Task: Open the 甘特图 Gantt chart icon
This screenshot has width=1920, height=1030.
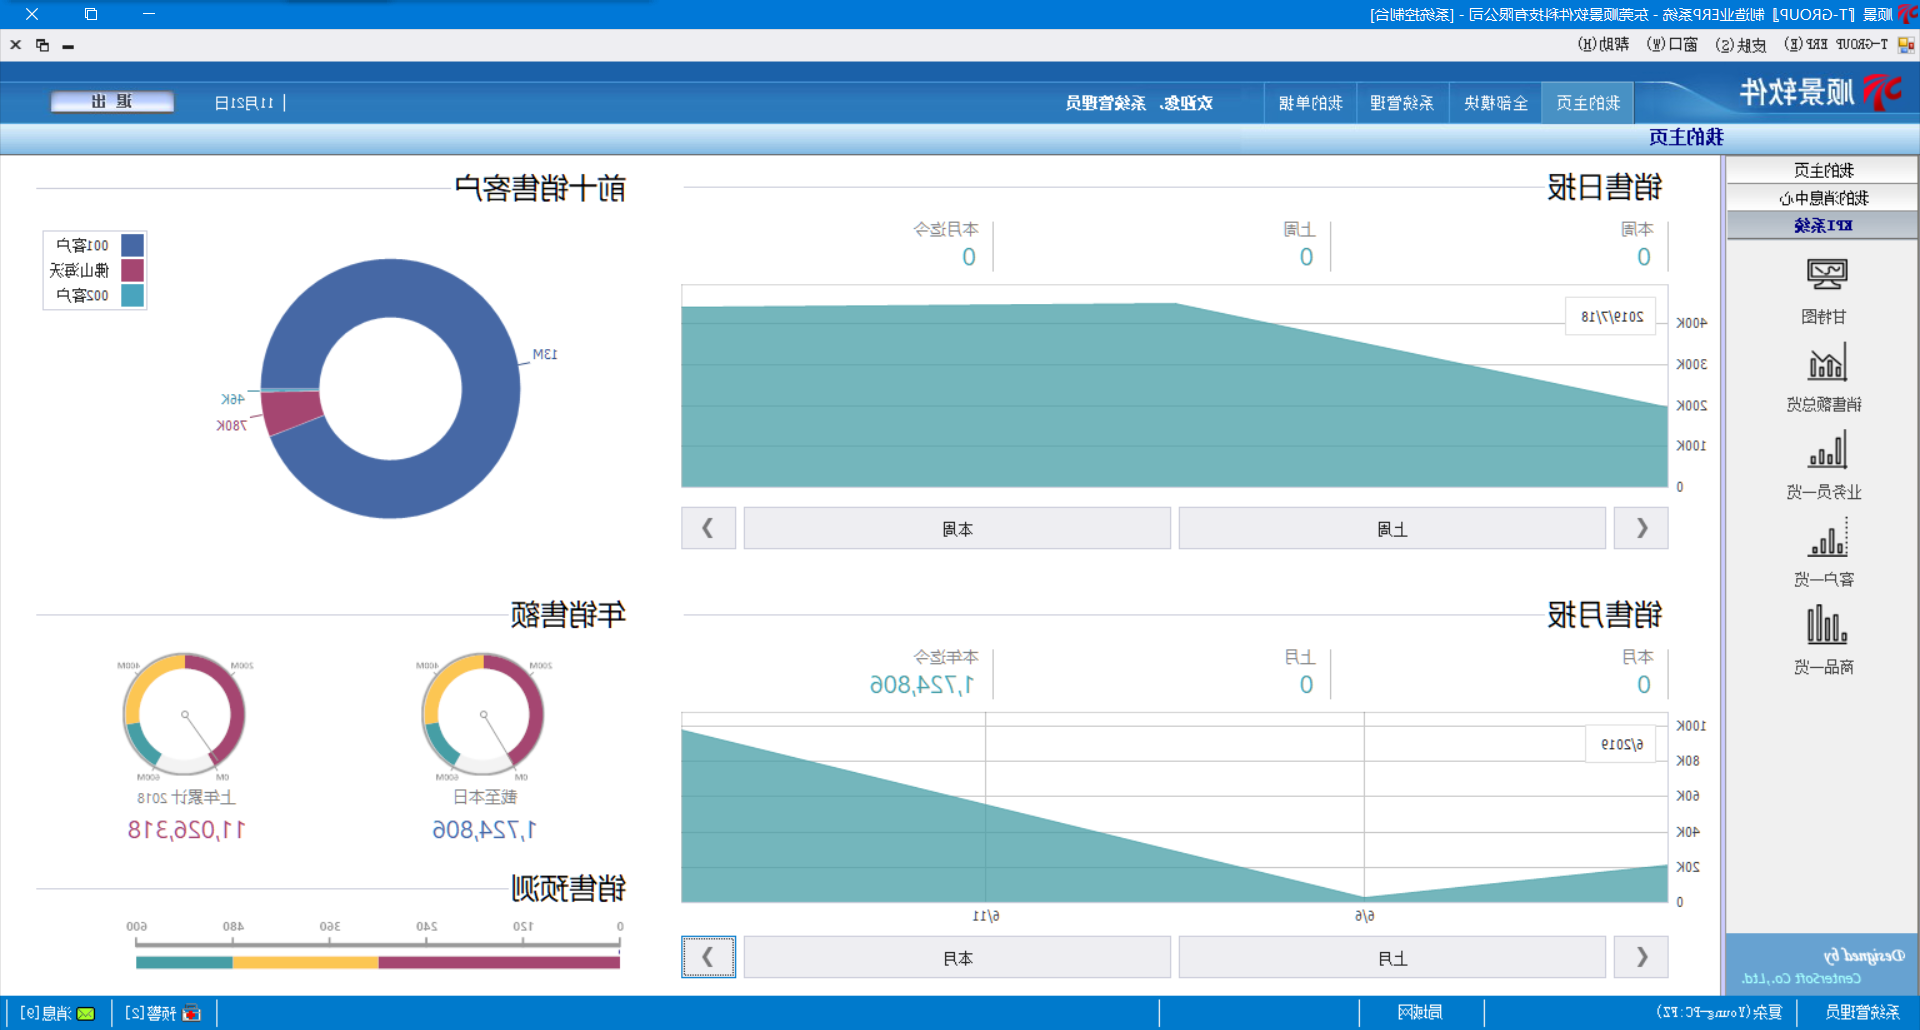Action: [1826, 275]
